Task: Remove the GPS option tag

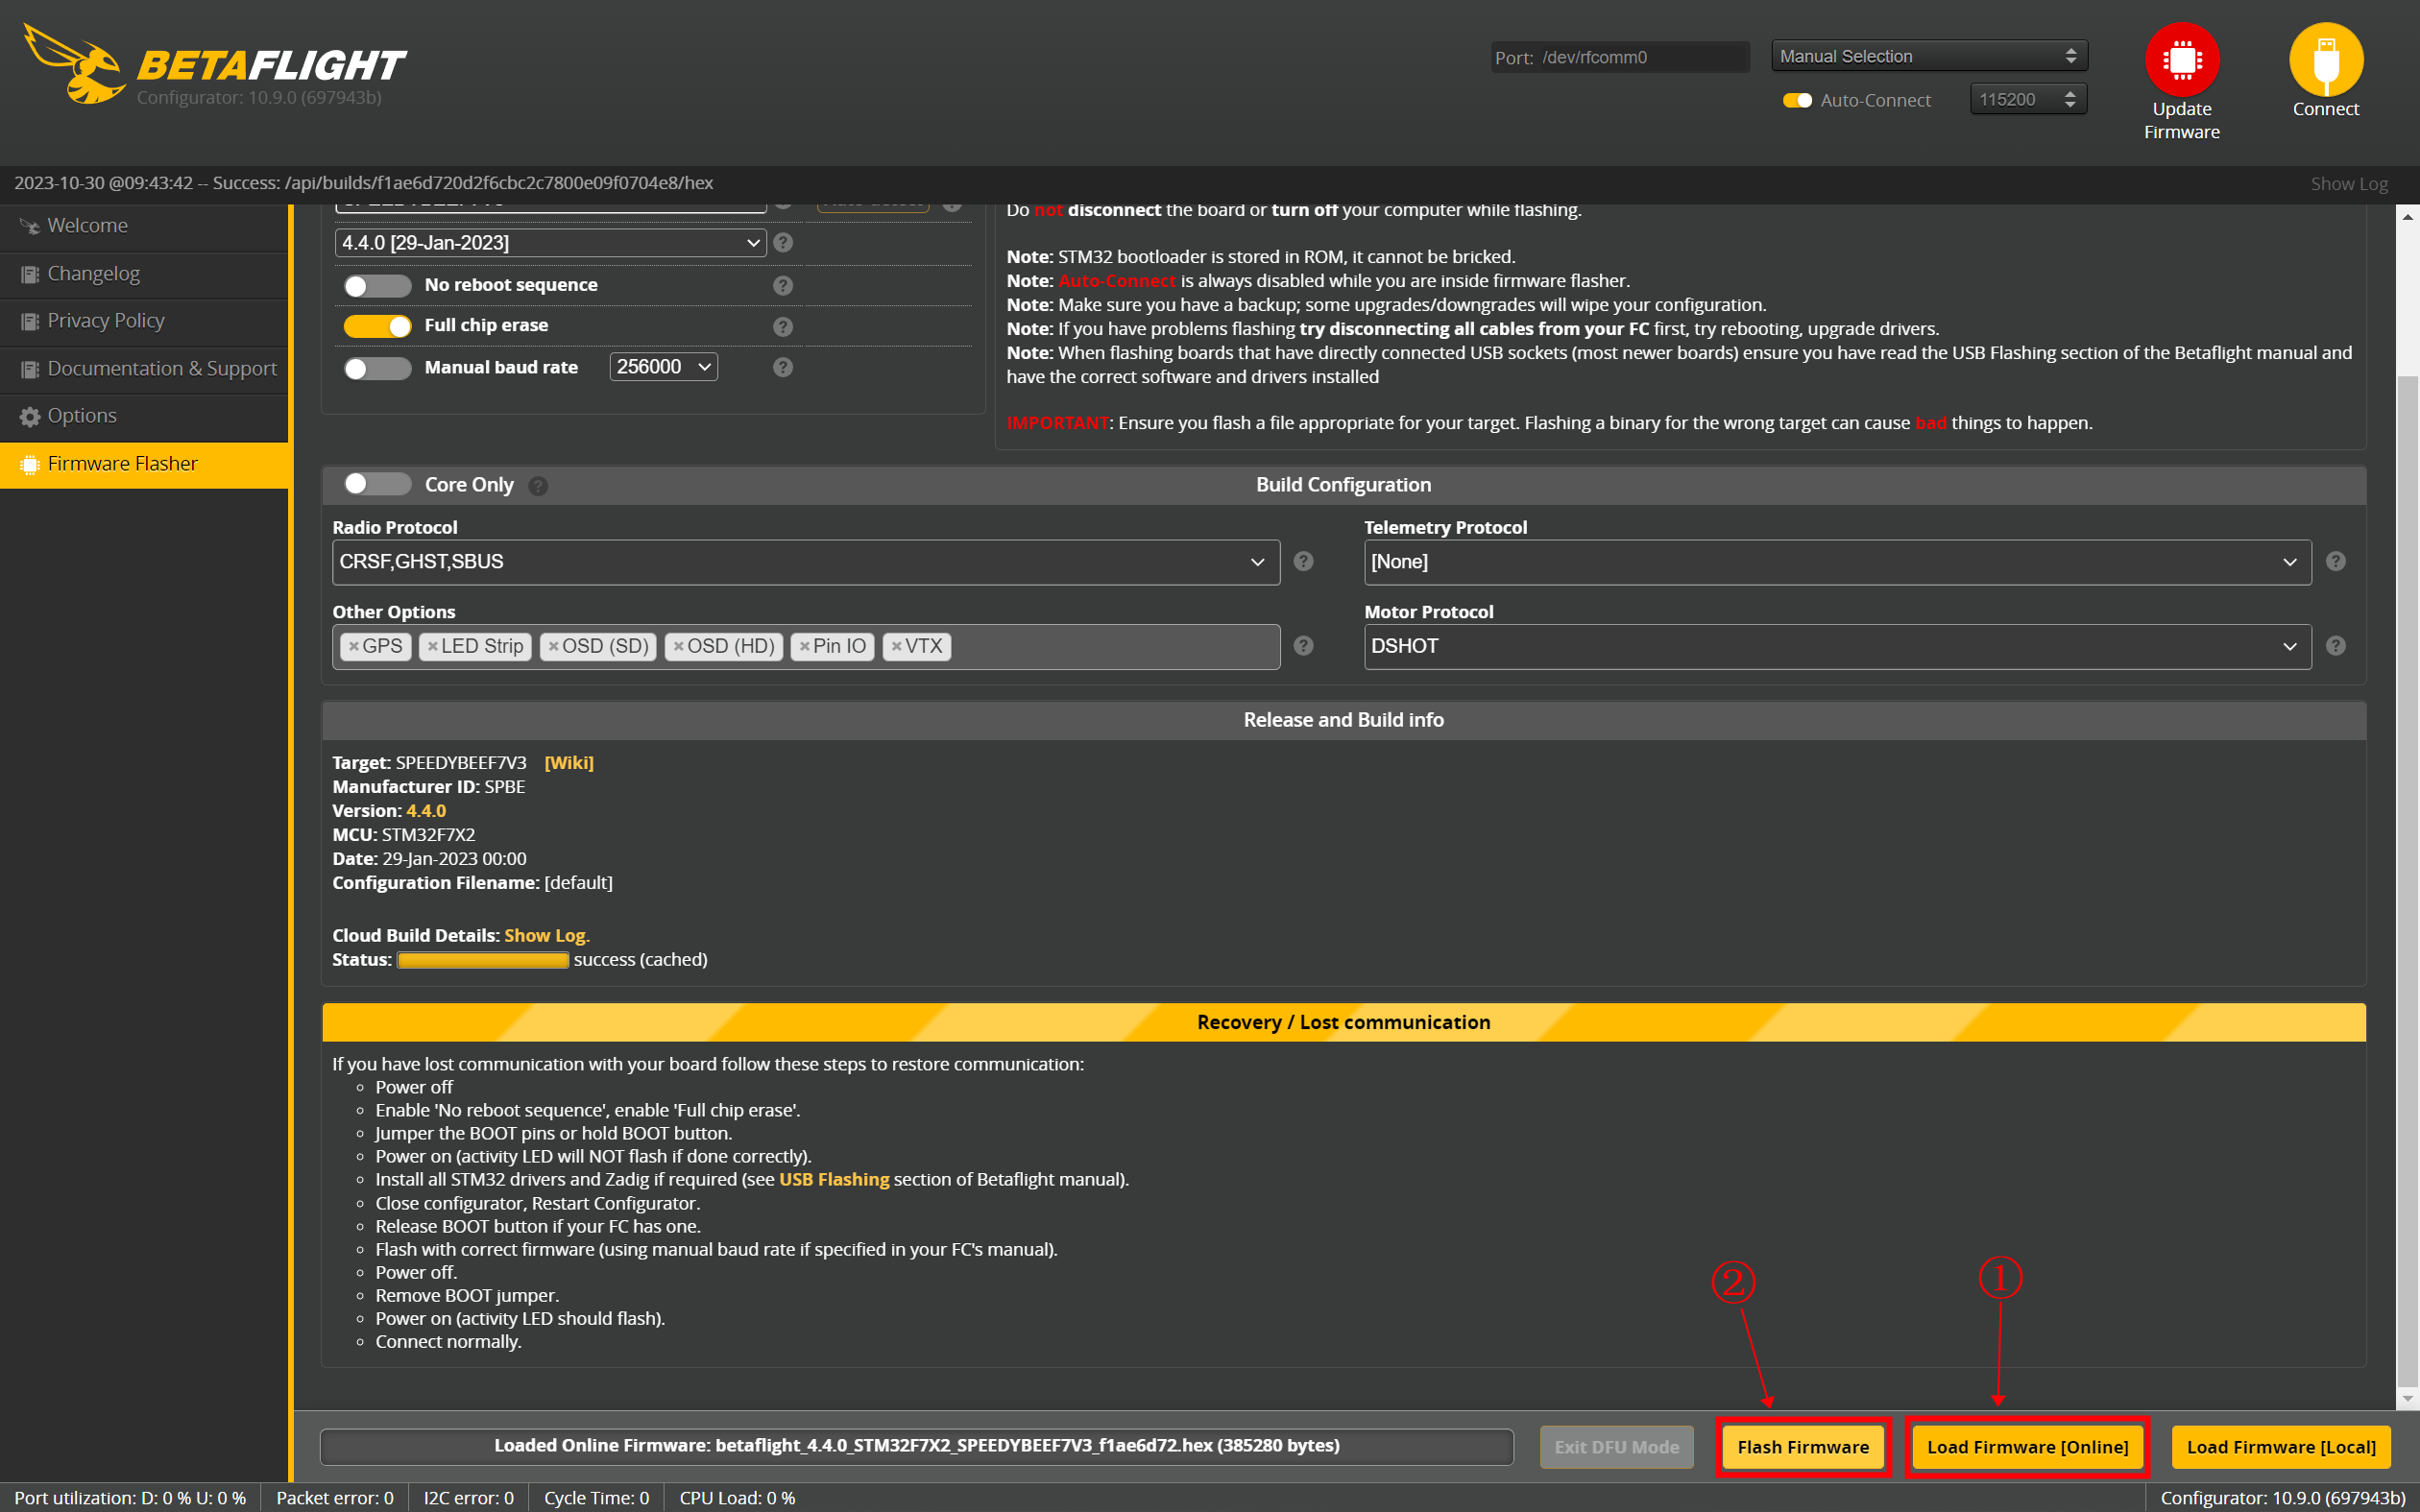Action: pos(353,646)
